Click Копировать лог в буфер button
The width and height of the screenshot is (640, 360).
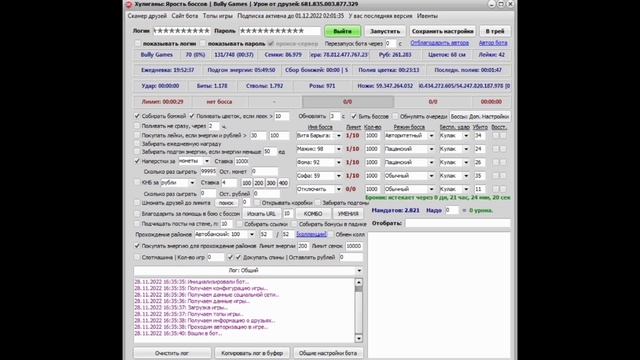click(252, 353)
